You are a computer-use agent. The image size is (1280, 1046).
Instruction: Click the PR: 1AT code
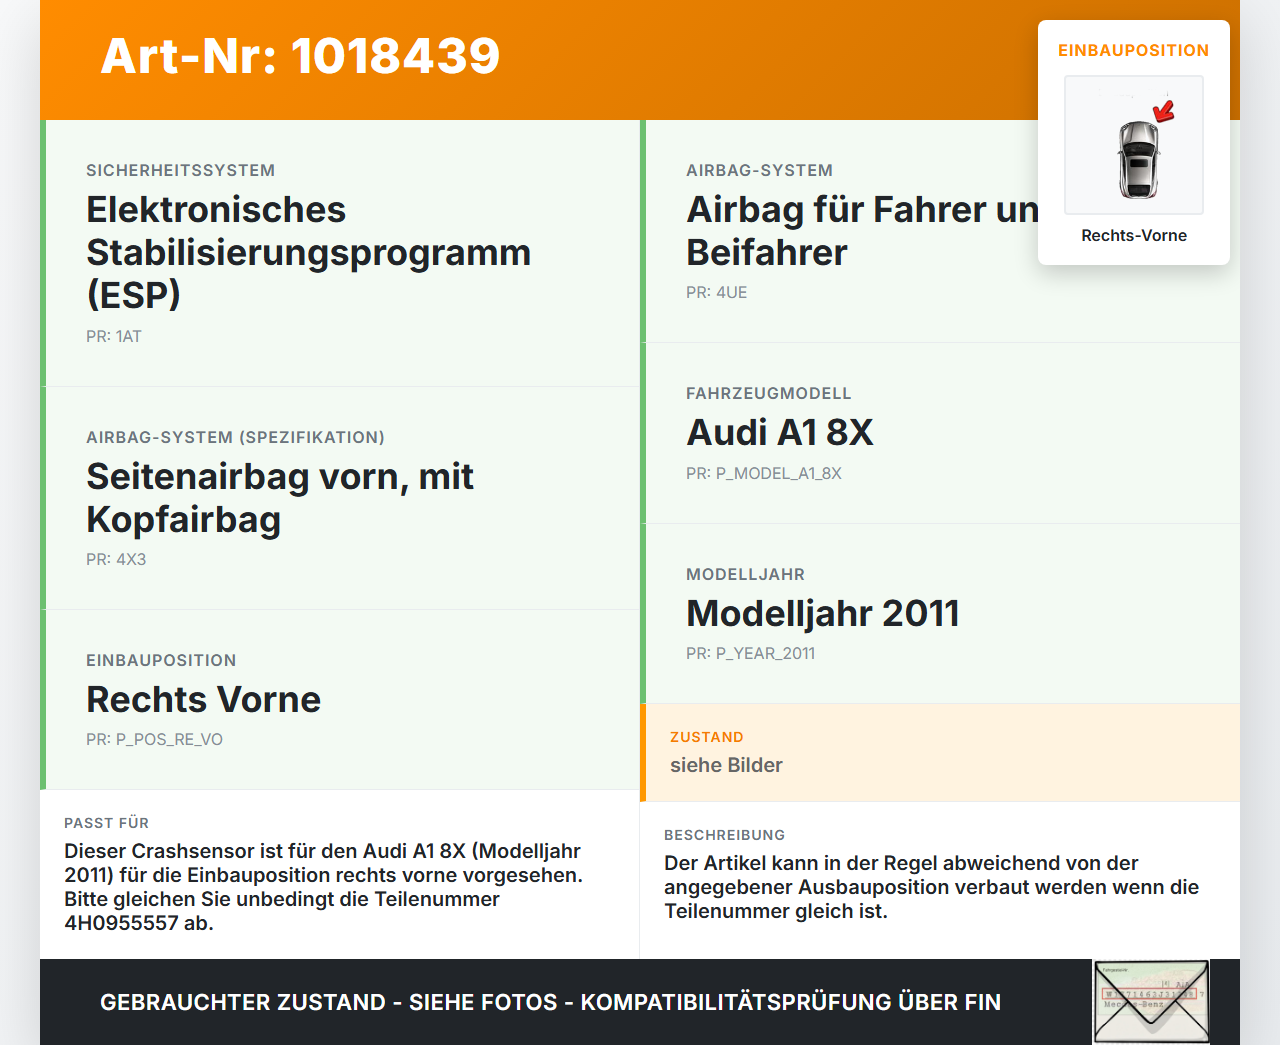[x=114, y=336]
